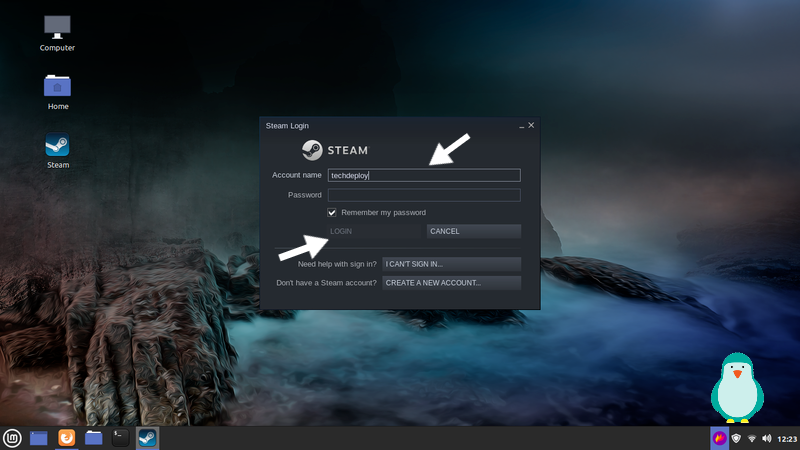Click Don't have a Steam account? text
Image resolution: width=800 pixels, height=450 pixels.
[x=326, y=283]
